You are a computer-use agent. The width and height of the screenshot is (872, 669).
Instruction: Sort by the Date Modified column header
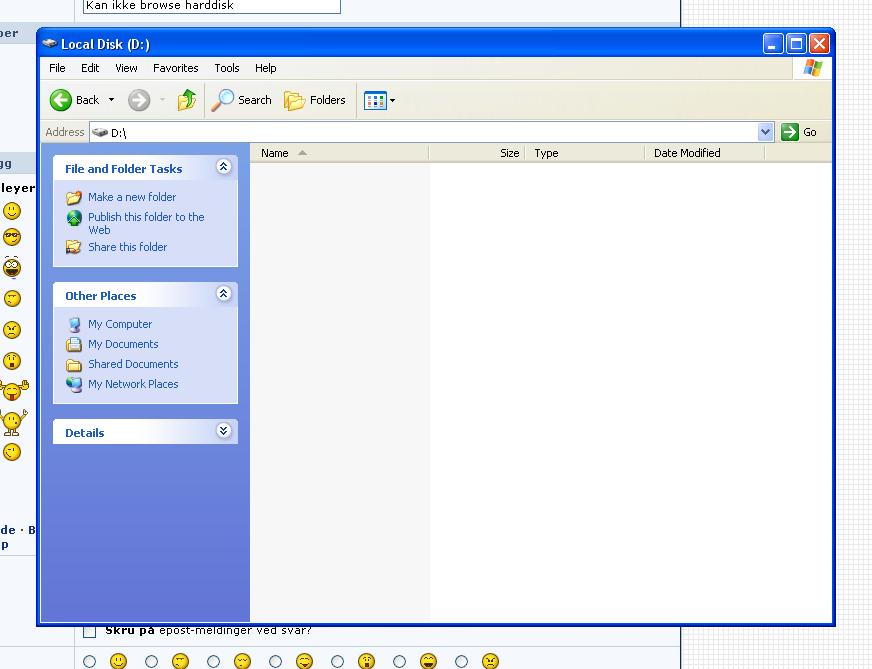coord(705,153)
